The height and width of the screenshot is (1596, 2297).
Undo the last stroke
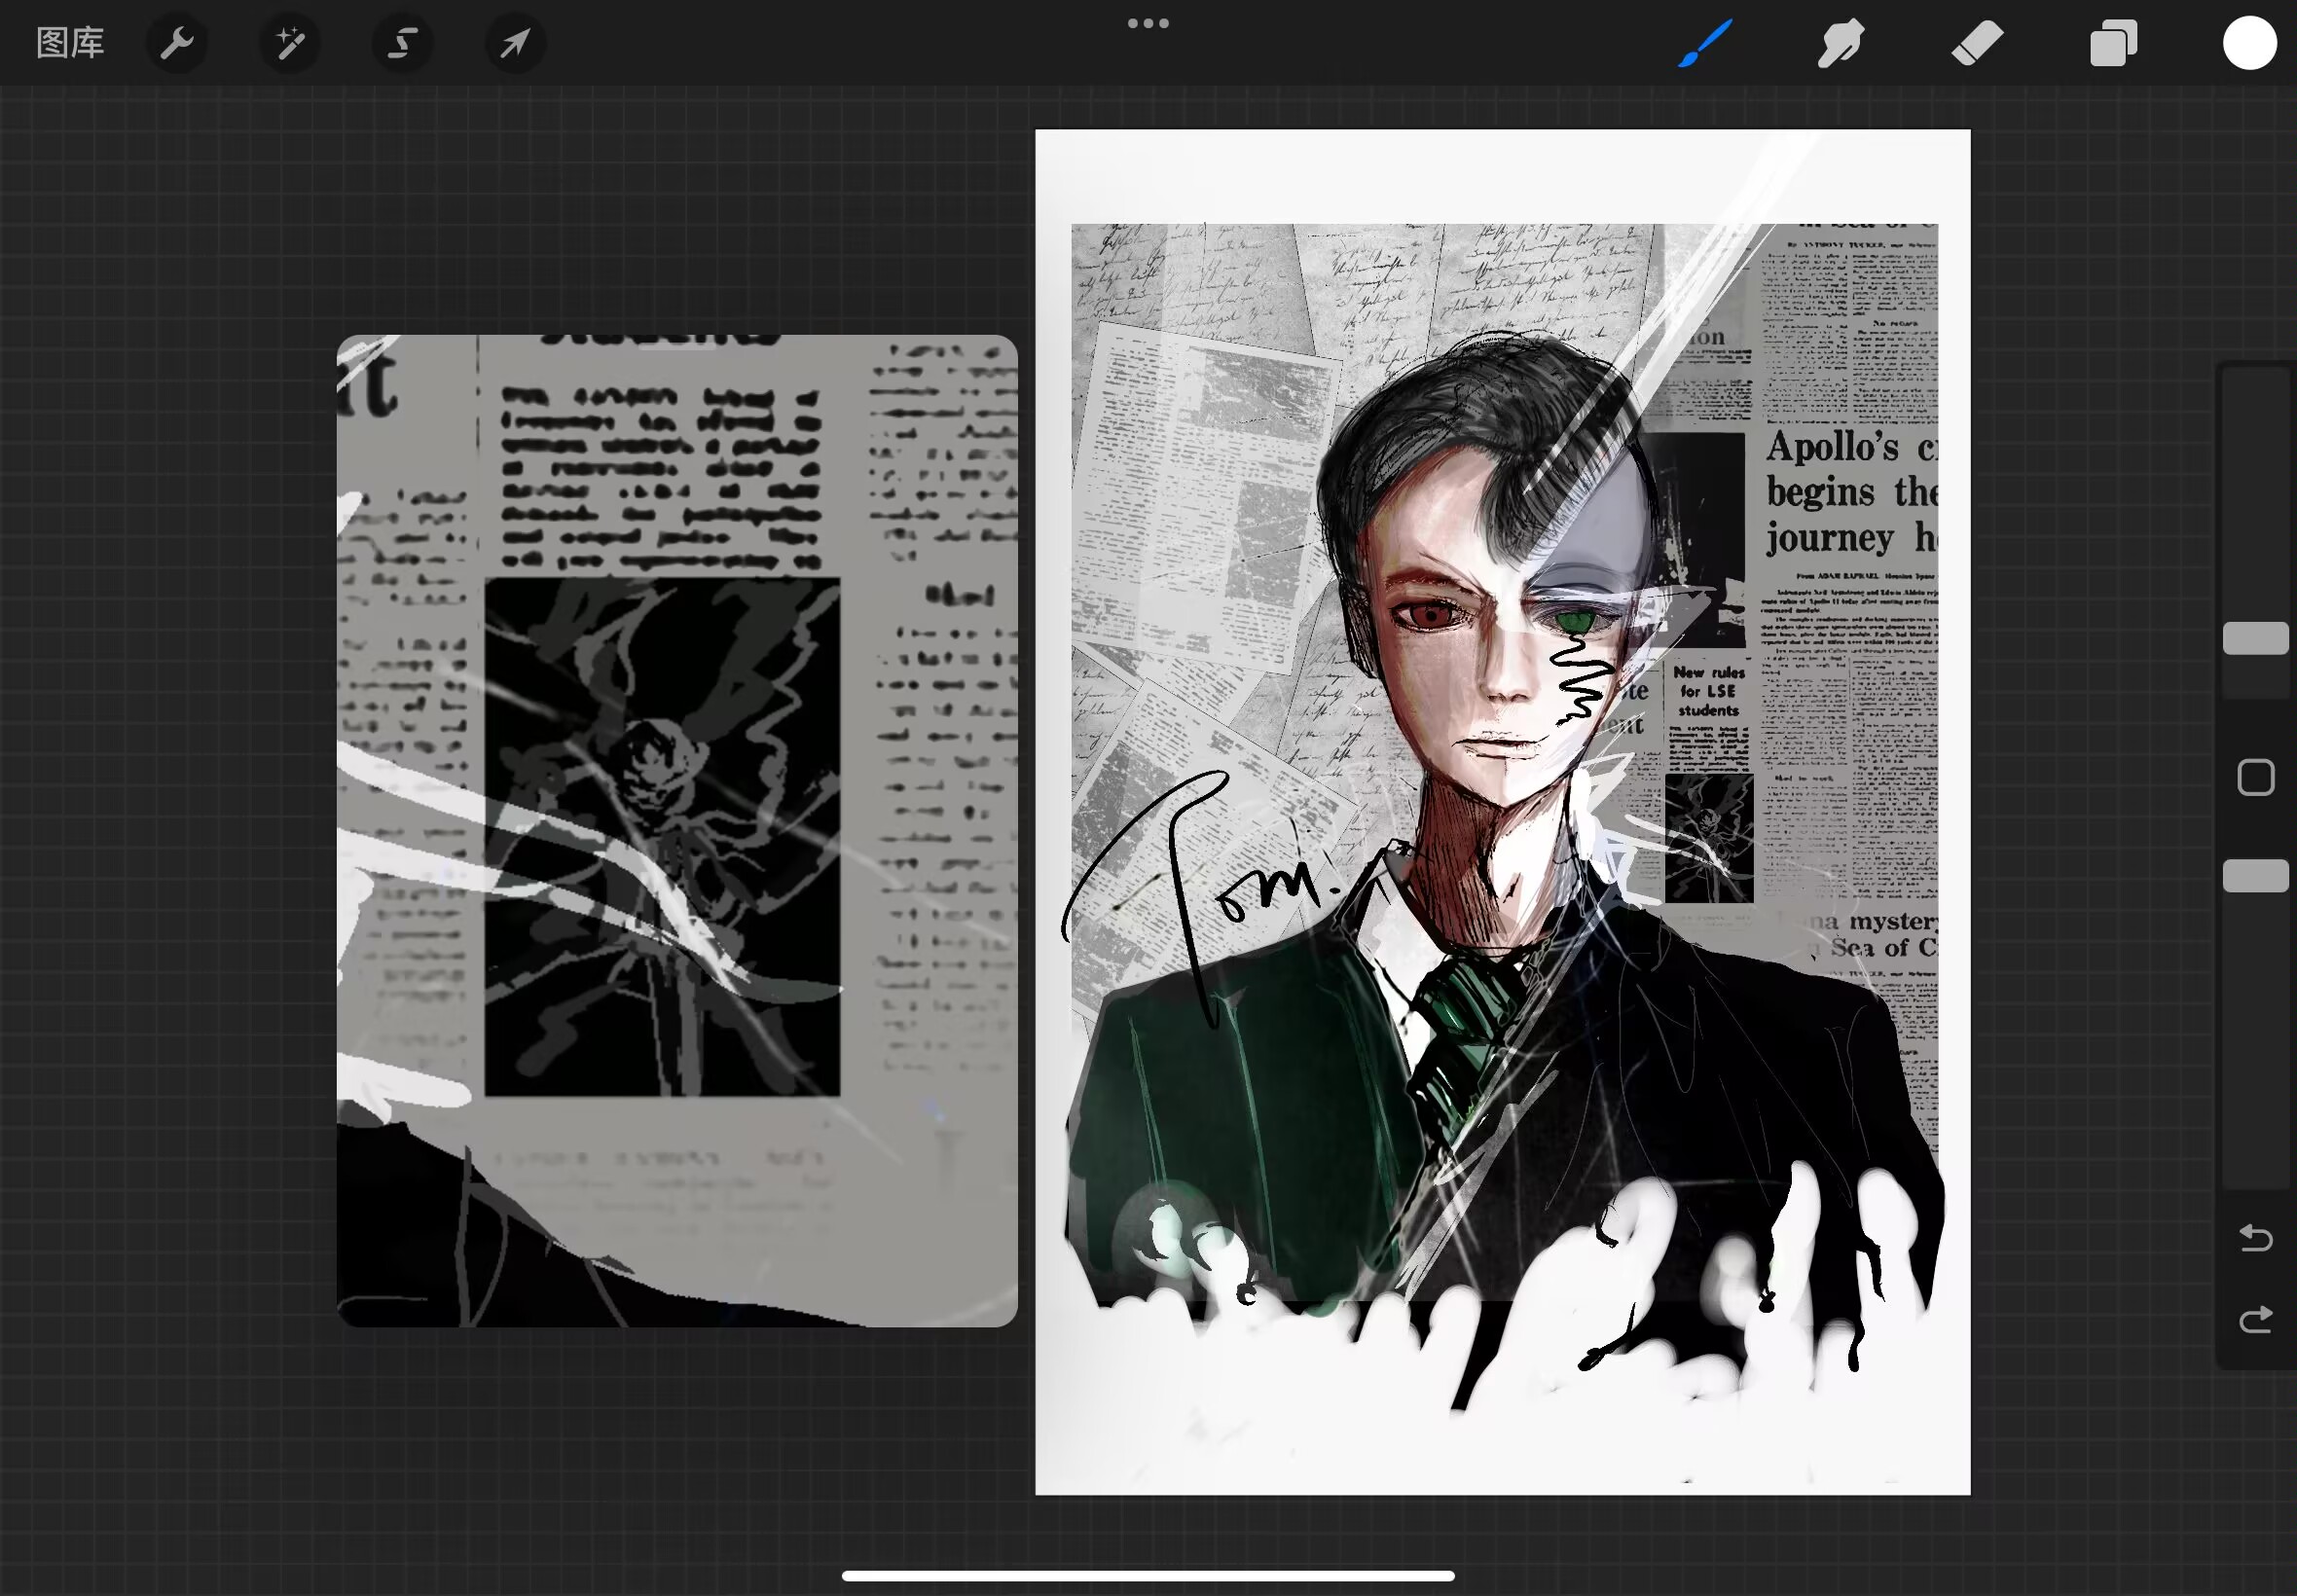click(2255, 1238)
